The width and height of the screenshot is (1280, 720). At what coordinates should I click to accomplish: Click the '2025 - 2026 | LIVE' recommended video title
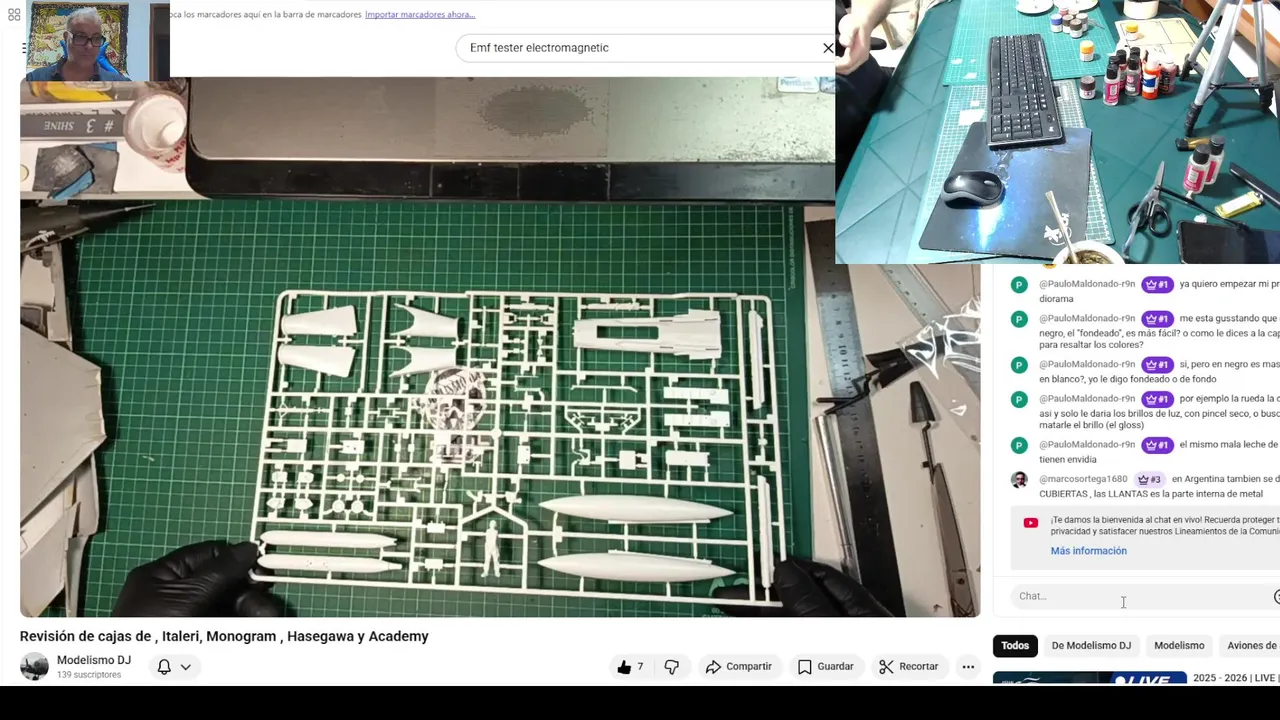(1235, 678)
